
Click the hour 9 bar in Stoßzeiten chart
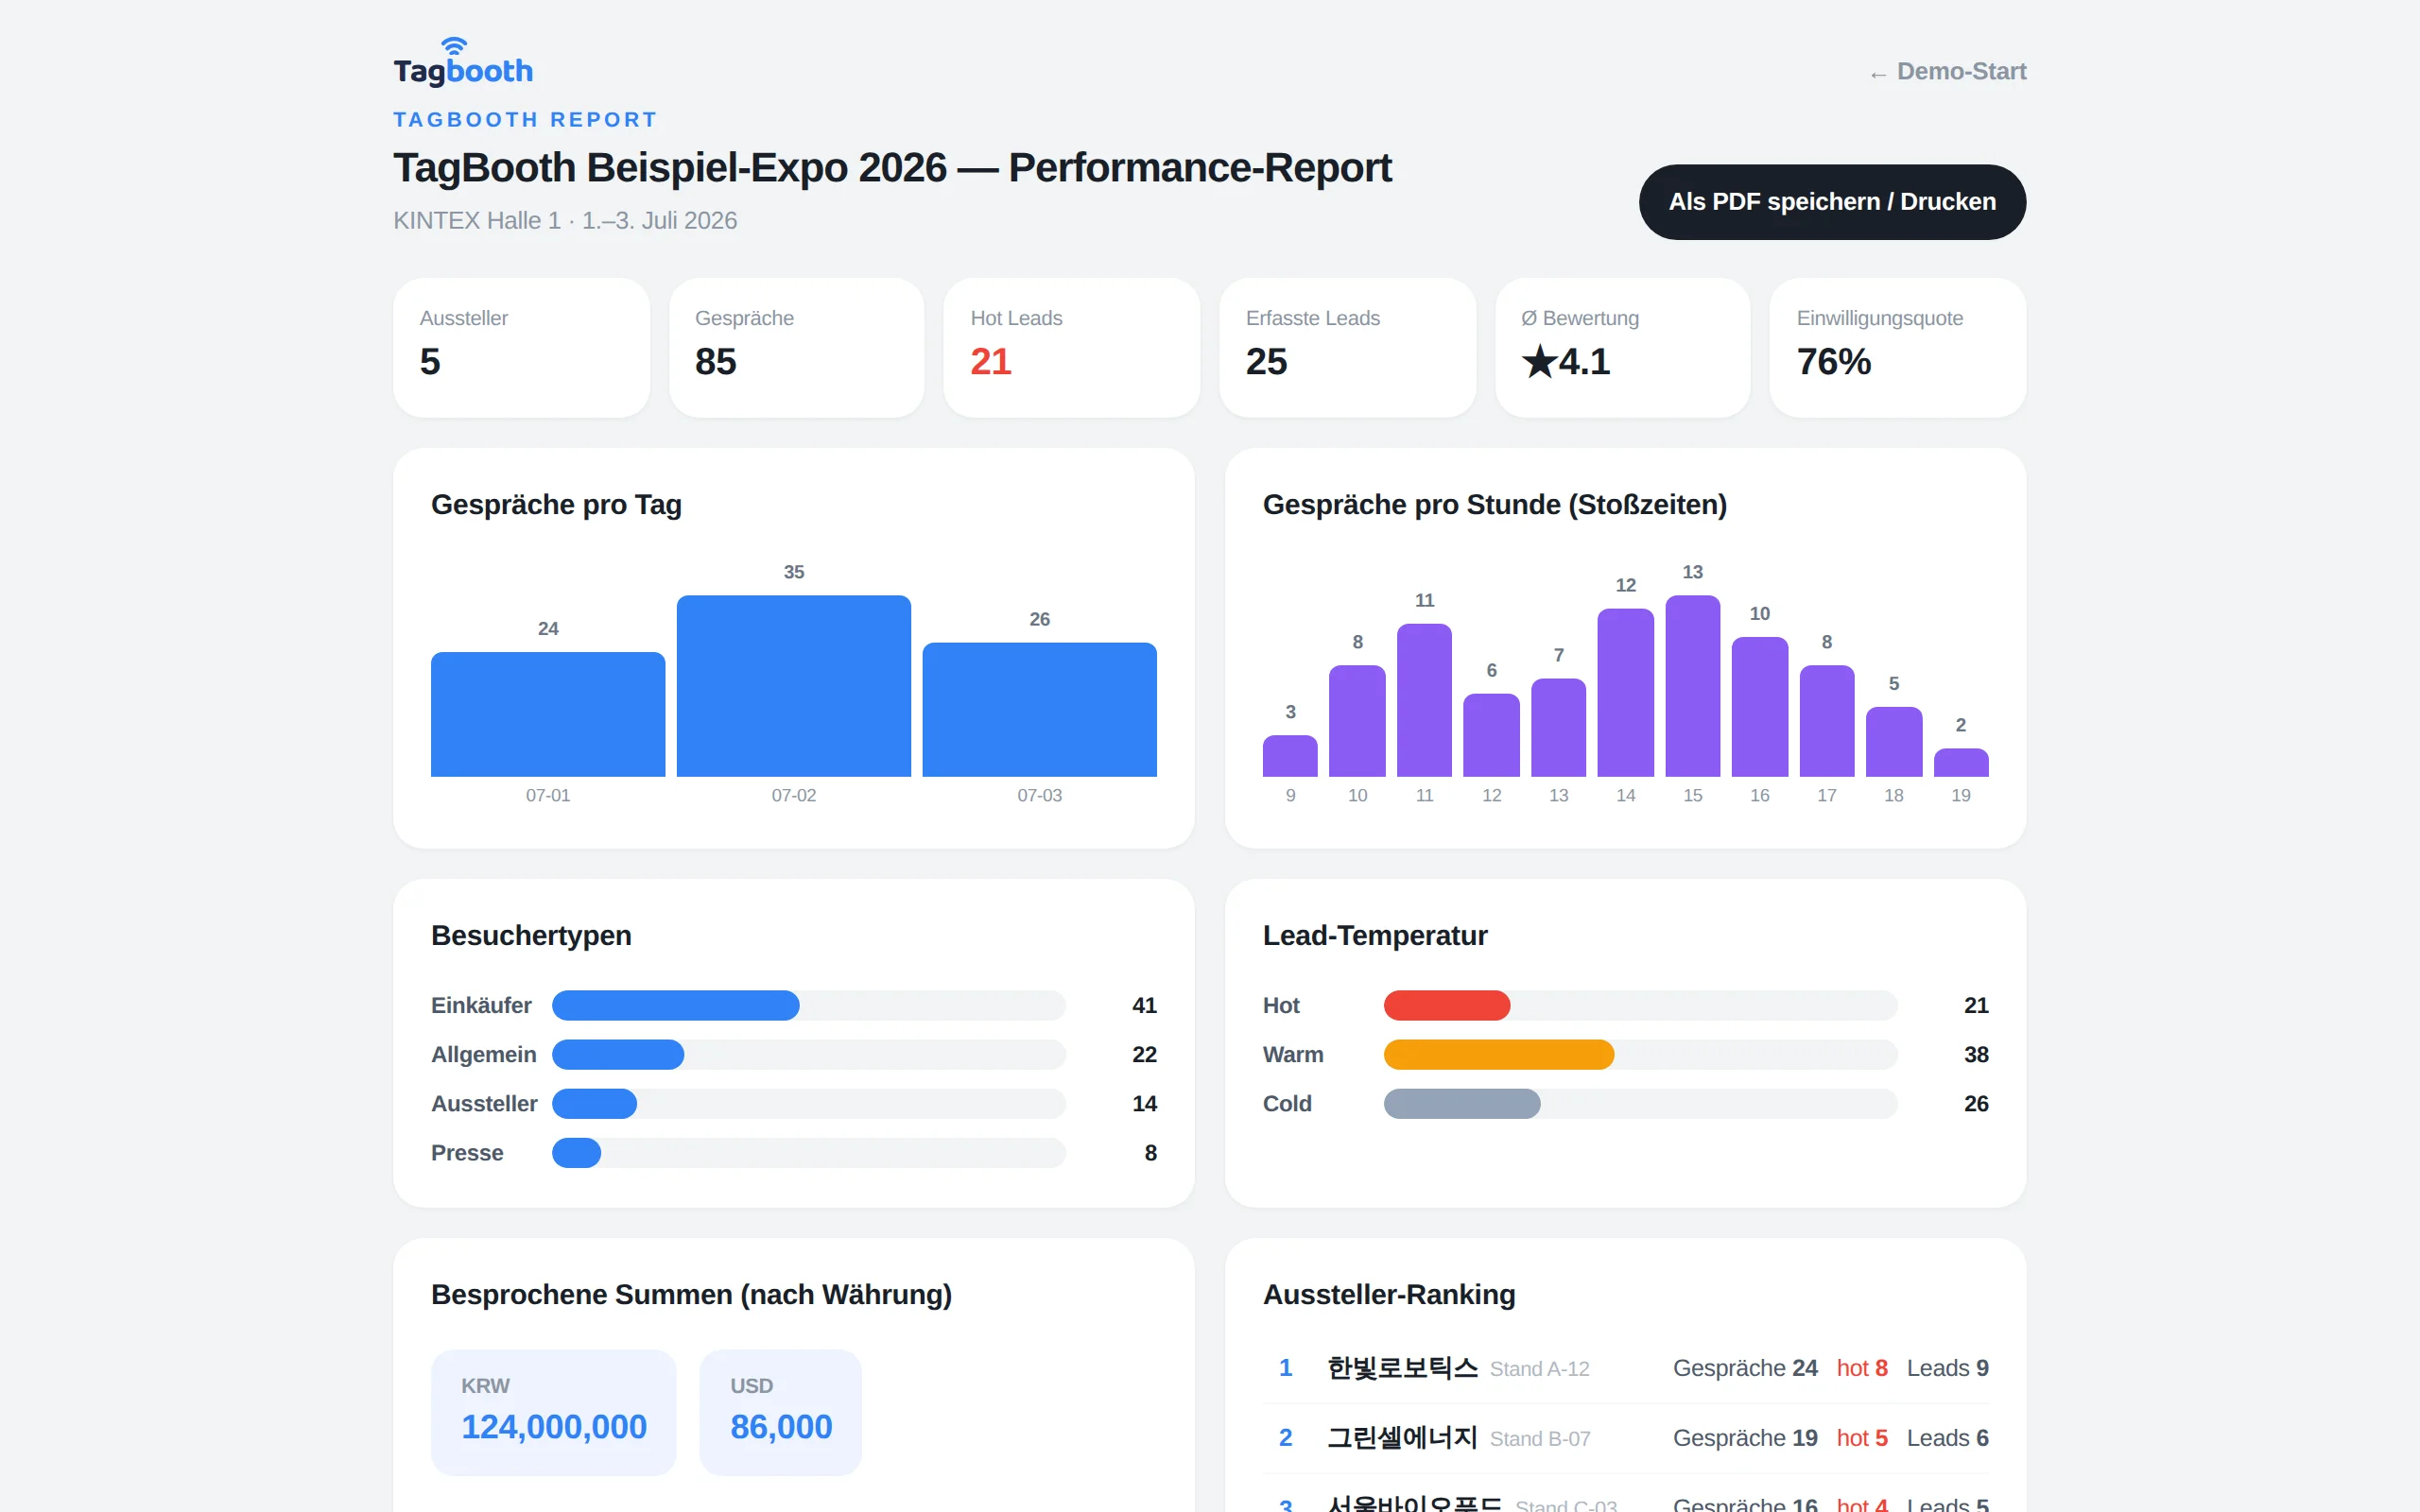(x=1290, y=756)
